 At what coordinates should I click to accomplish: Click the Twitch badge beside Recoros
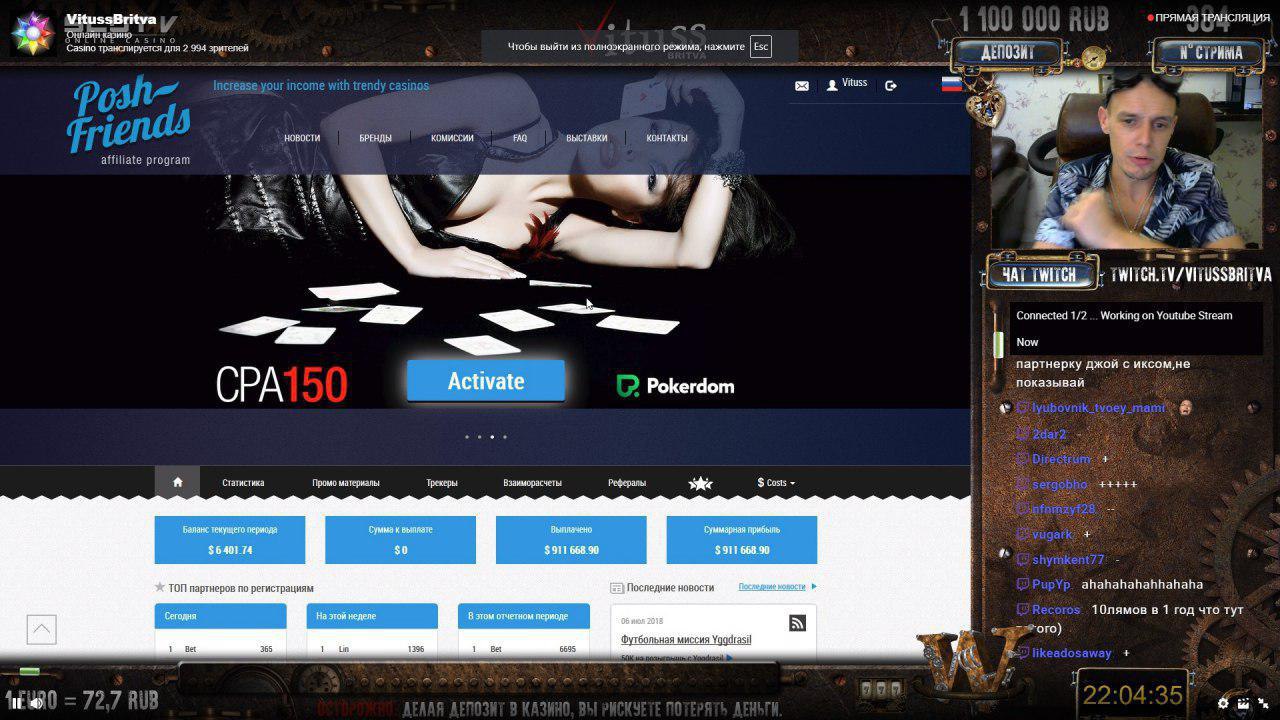pos(1022,609)
